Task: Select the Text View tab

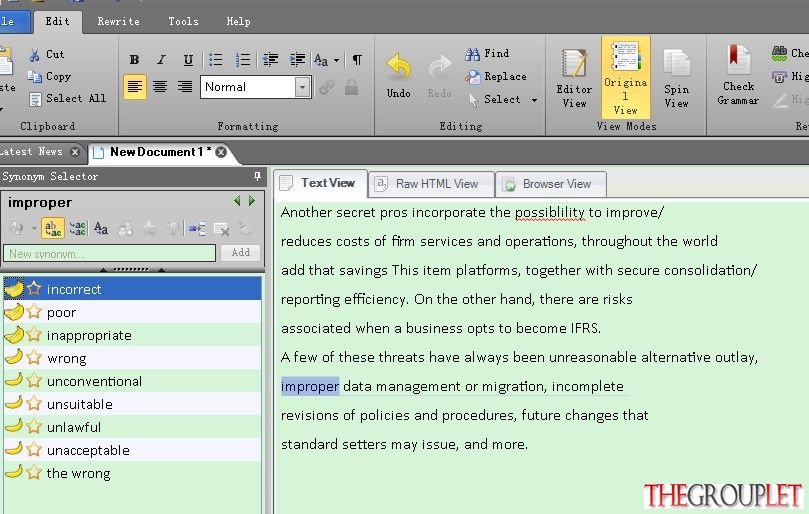Action: click(x=320, y=183)
